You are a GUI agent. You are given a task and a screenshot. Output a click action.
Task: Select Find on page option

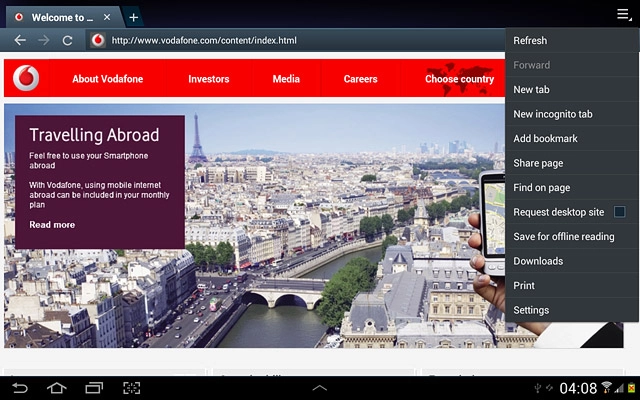pyautogui.click(x=541, y=188)
